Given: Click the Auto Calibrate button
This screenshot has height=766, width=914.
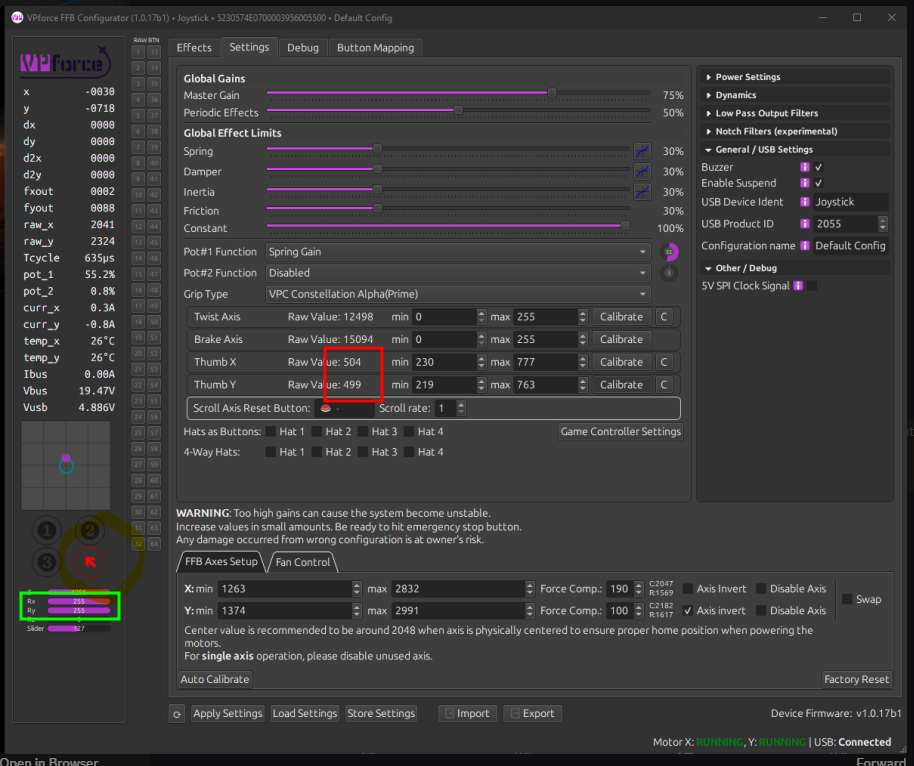Looking at the screenshot, I should tap(215, 679).
